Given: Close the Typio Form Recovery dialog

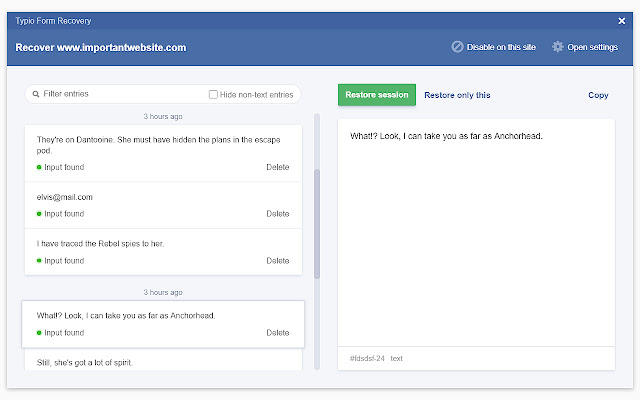Looking at the screenshot, I should [x=621, y=20].
